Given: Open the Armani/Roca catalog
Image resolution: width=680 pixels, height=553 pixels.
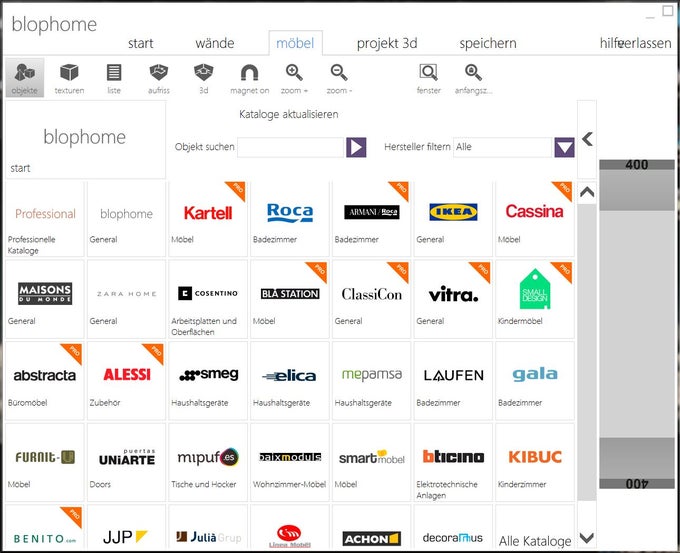Looking at the screenshot, I should [x=371, y=219].
